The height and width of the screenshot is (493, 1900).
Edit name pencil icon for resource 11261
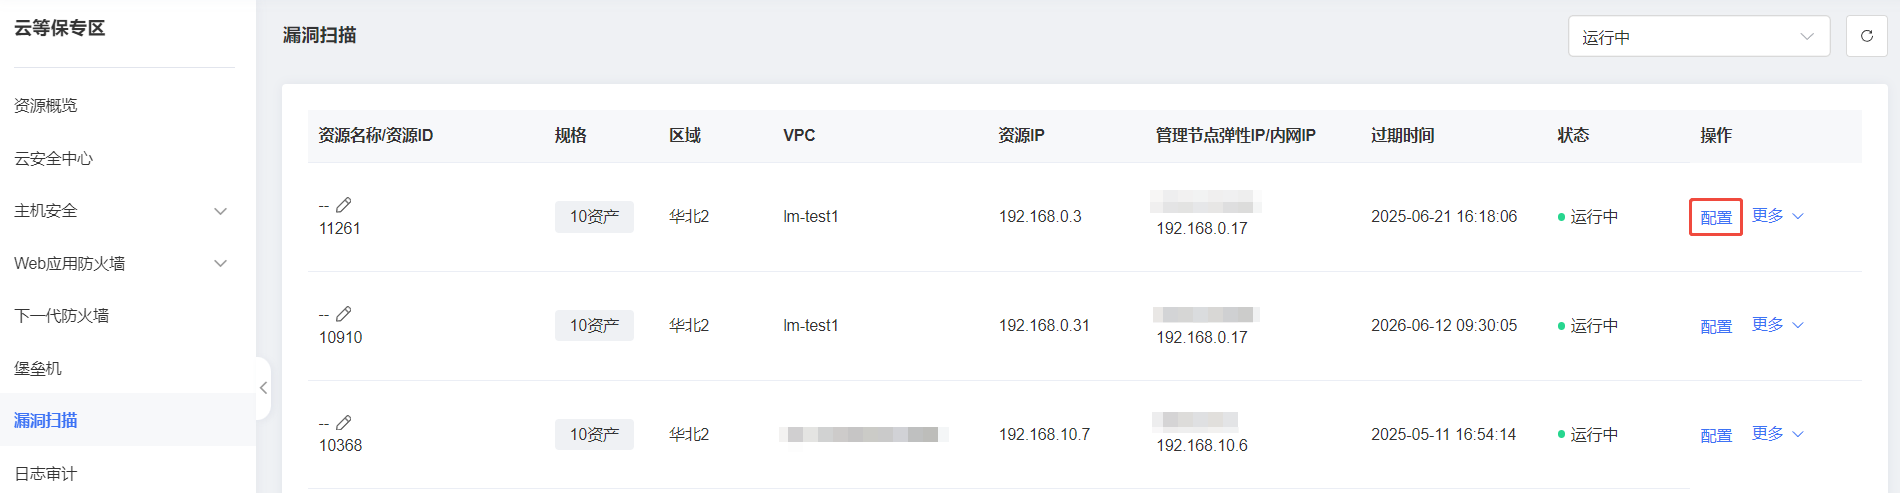click(343, 205)
